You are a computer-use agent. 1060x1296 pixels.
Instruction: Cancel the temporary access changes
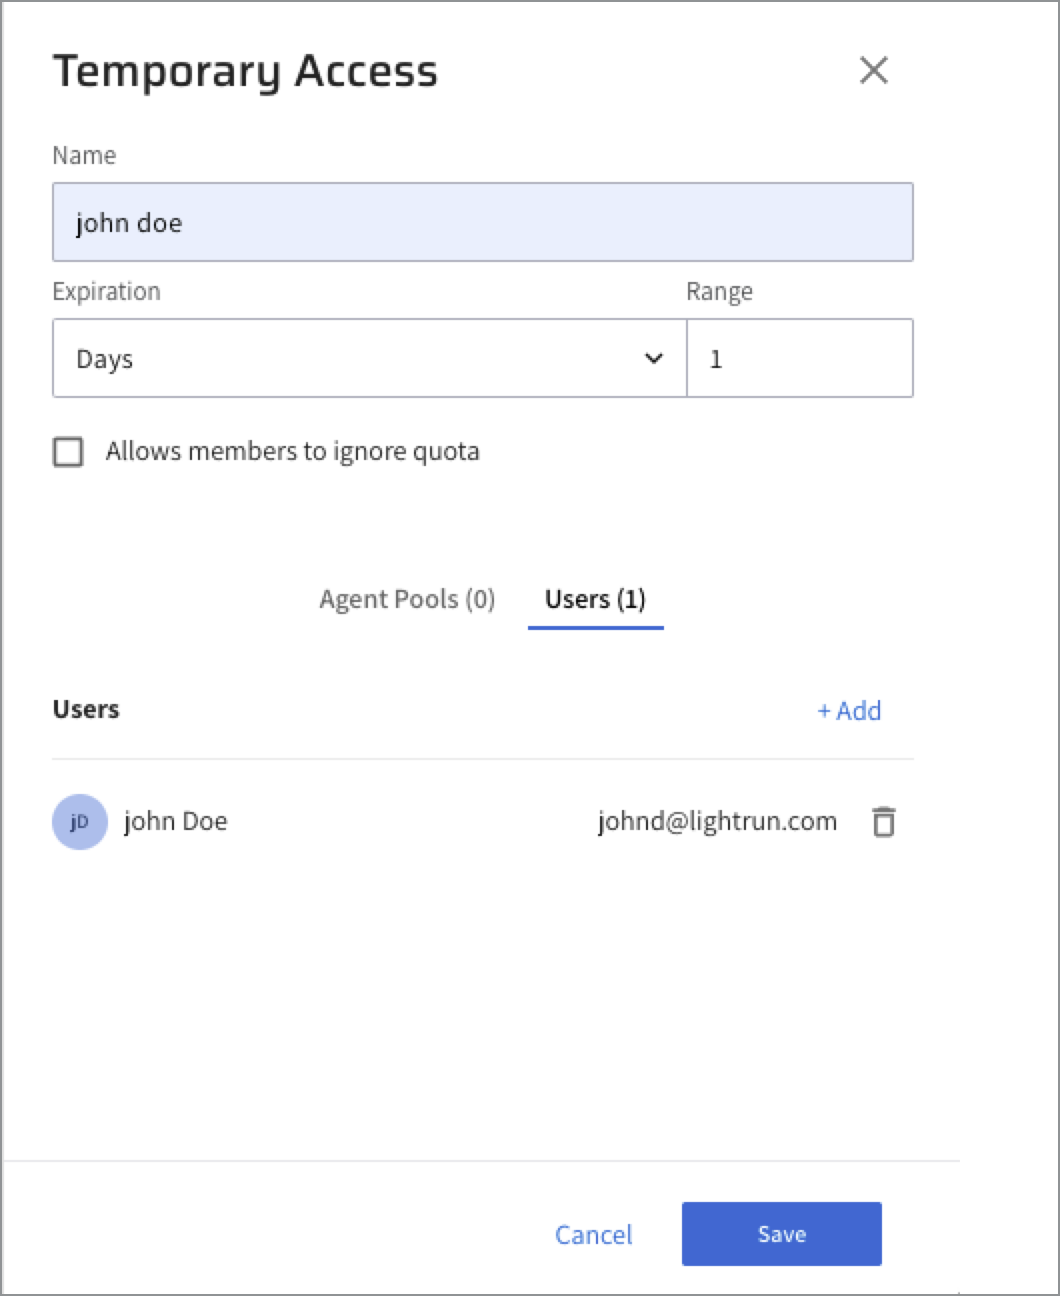point(594,1235)
